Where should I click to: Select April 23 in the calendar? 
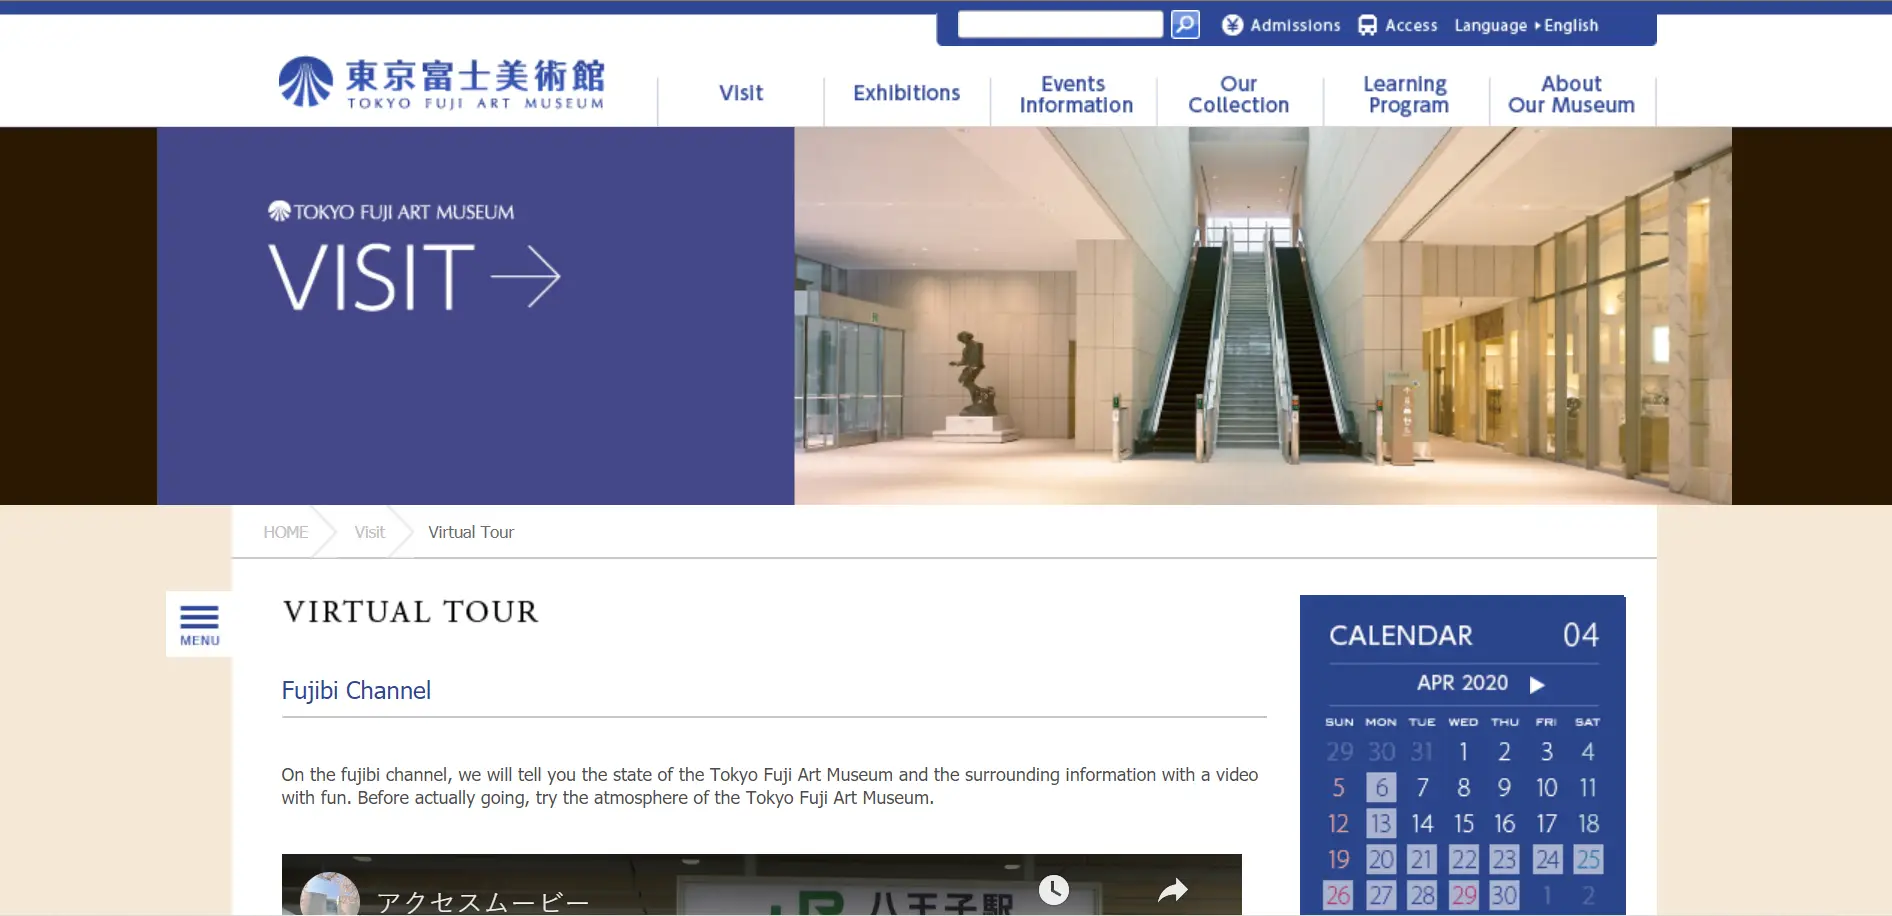[x=1505, y=859]
